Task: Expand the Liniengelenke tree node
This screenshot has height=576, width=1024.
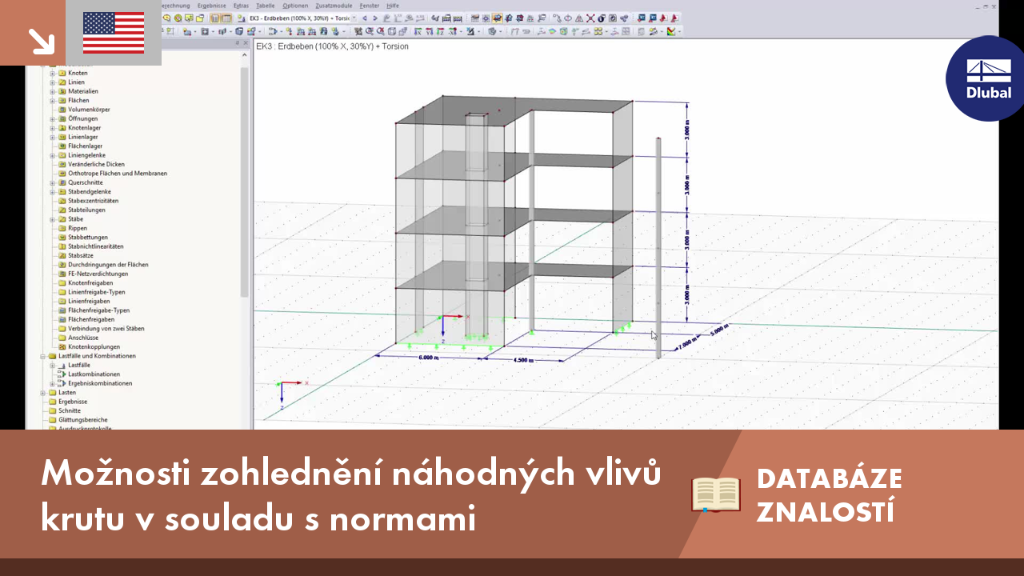Action: tap(53, 155)
